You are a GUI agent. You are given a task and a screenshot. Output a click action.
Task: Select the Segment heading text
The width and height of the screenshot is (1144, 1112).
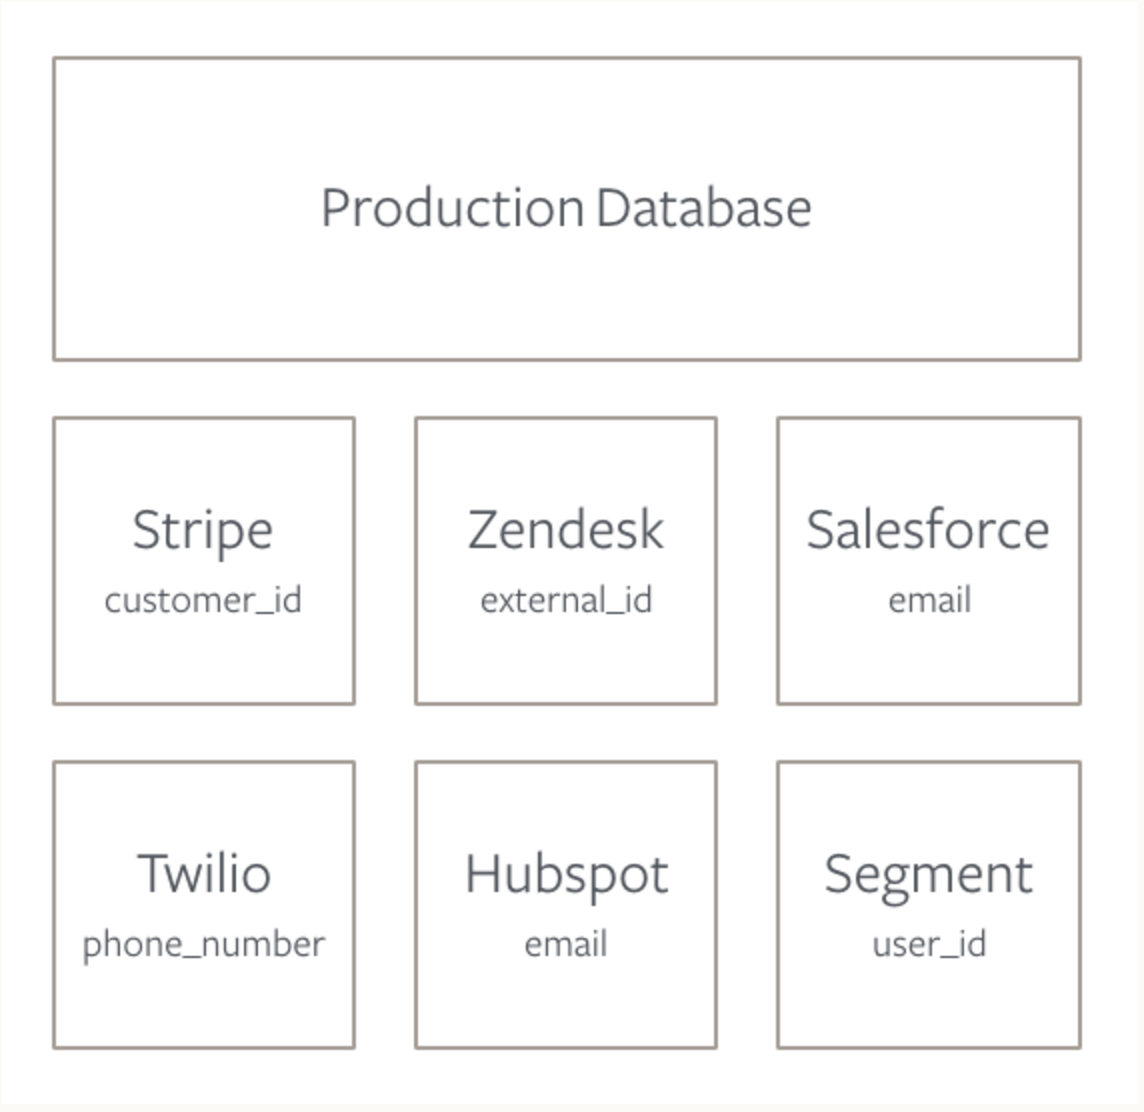pos(928,874)
